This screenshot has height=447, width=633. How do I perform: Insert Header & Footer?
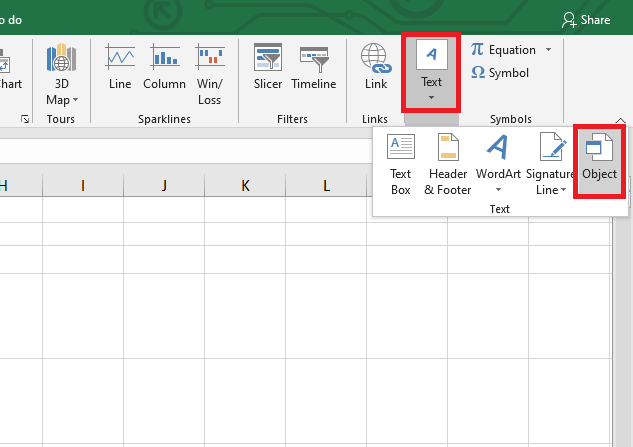coord(448,164)
